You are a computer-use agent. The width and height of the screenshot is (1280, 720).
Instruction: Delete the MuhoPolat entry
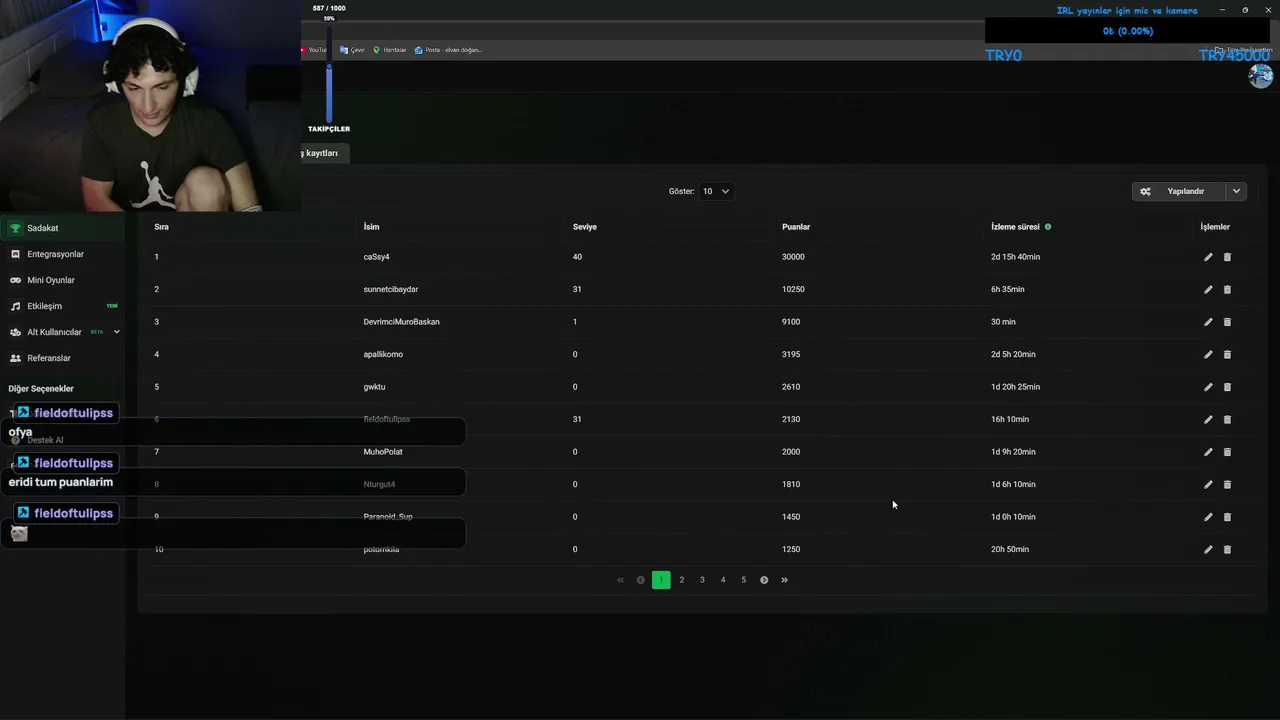click(1227, 452)
